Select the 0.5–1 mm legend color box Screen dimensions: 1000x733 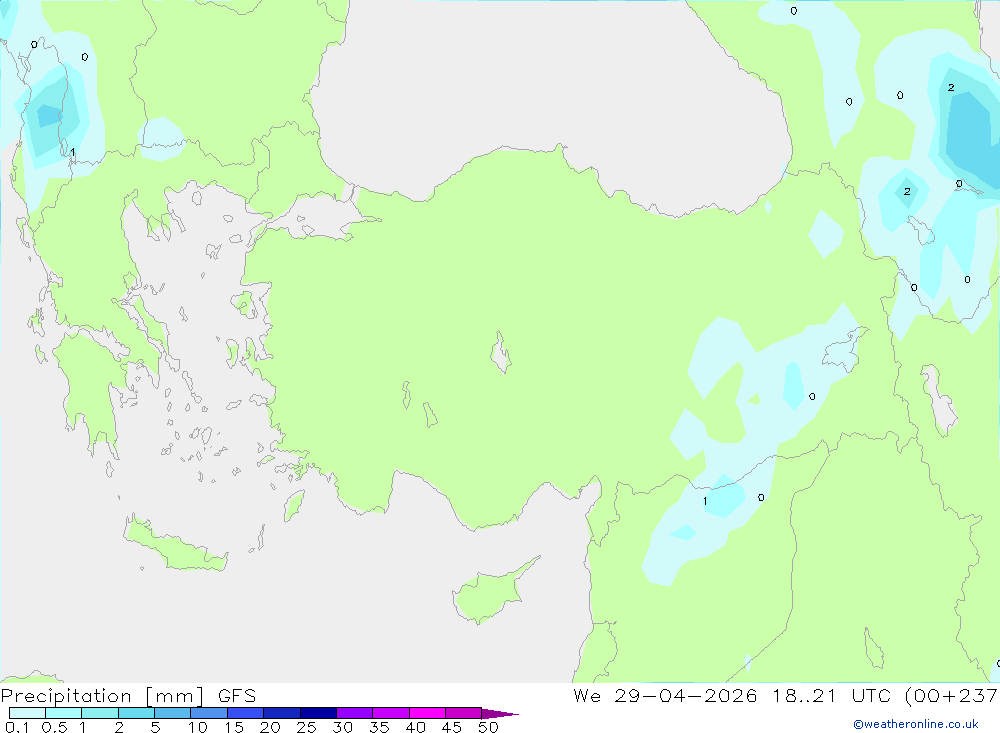[x=63, y=713]
